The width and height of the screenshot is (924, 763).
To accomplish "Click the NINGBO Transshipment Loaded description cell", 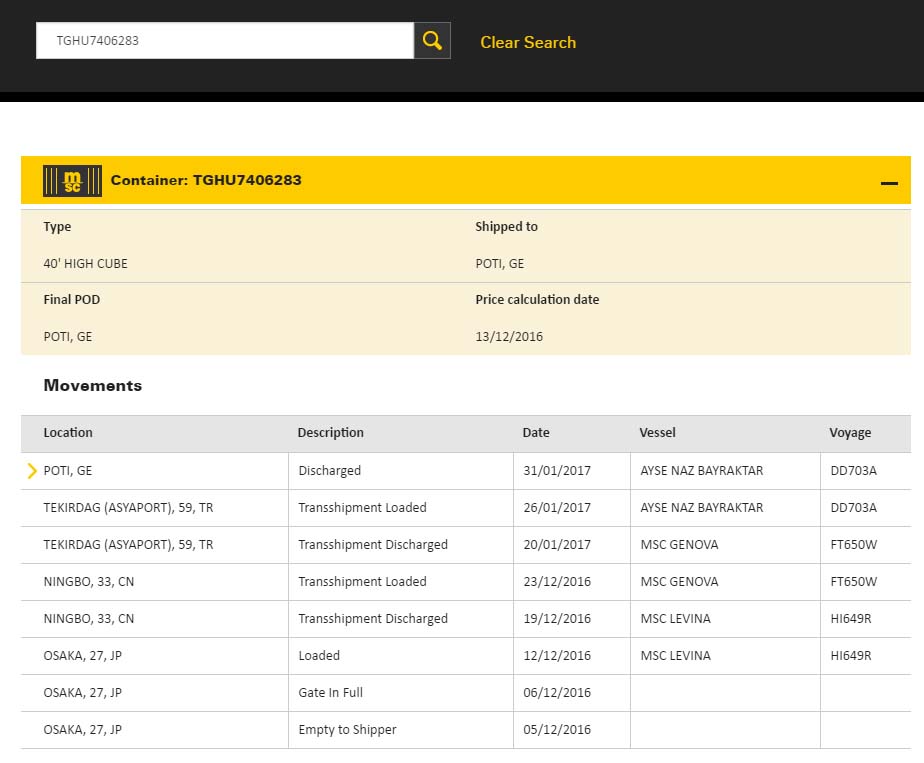I will (x=362, y=582).
